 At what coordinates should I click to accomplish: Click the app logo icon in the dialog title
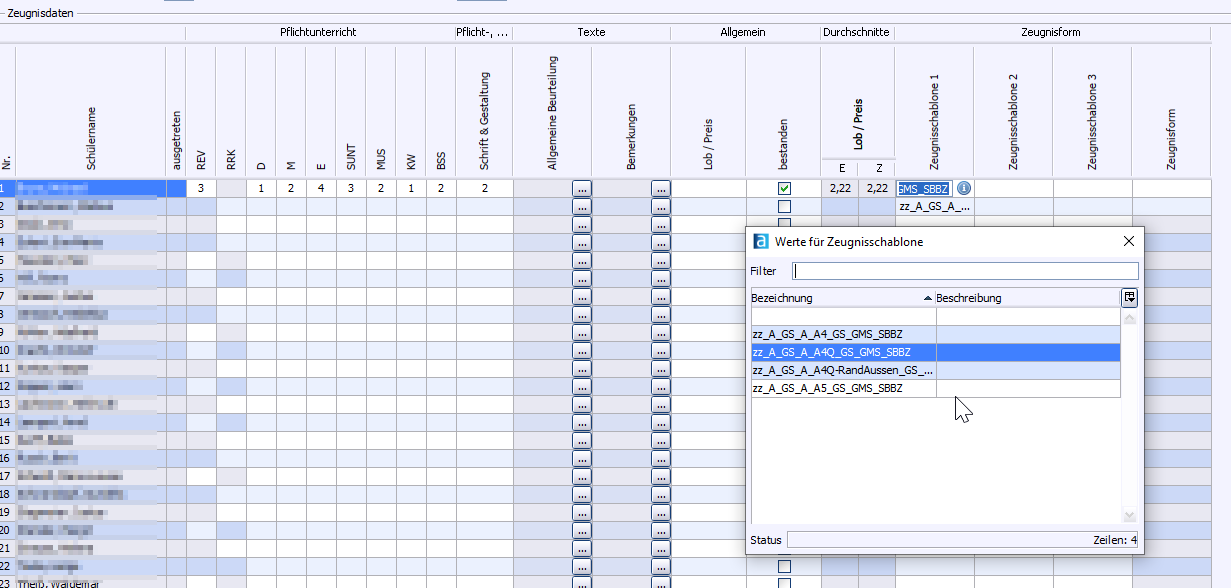(761, 241)
